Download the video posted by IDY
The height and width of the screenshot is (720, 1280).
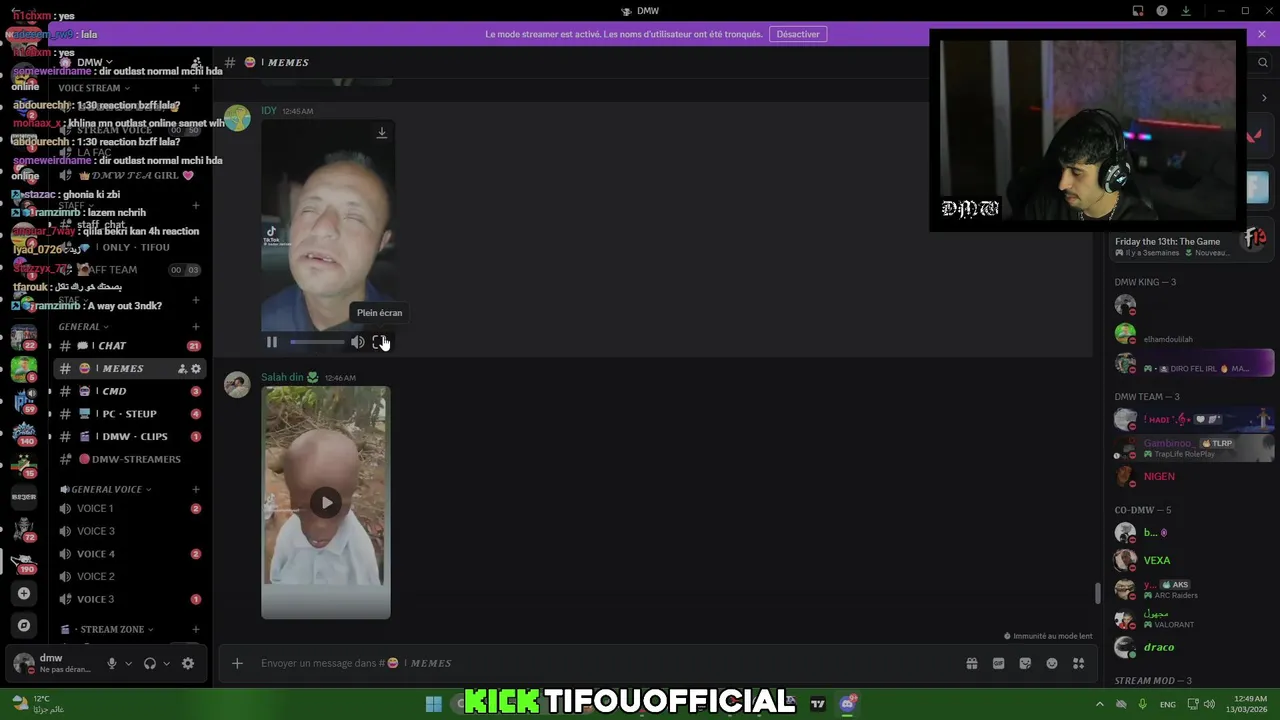[382, 132]
